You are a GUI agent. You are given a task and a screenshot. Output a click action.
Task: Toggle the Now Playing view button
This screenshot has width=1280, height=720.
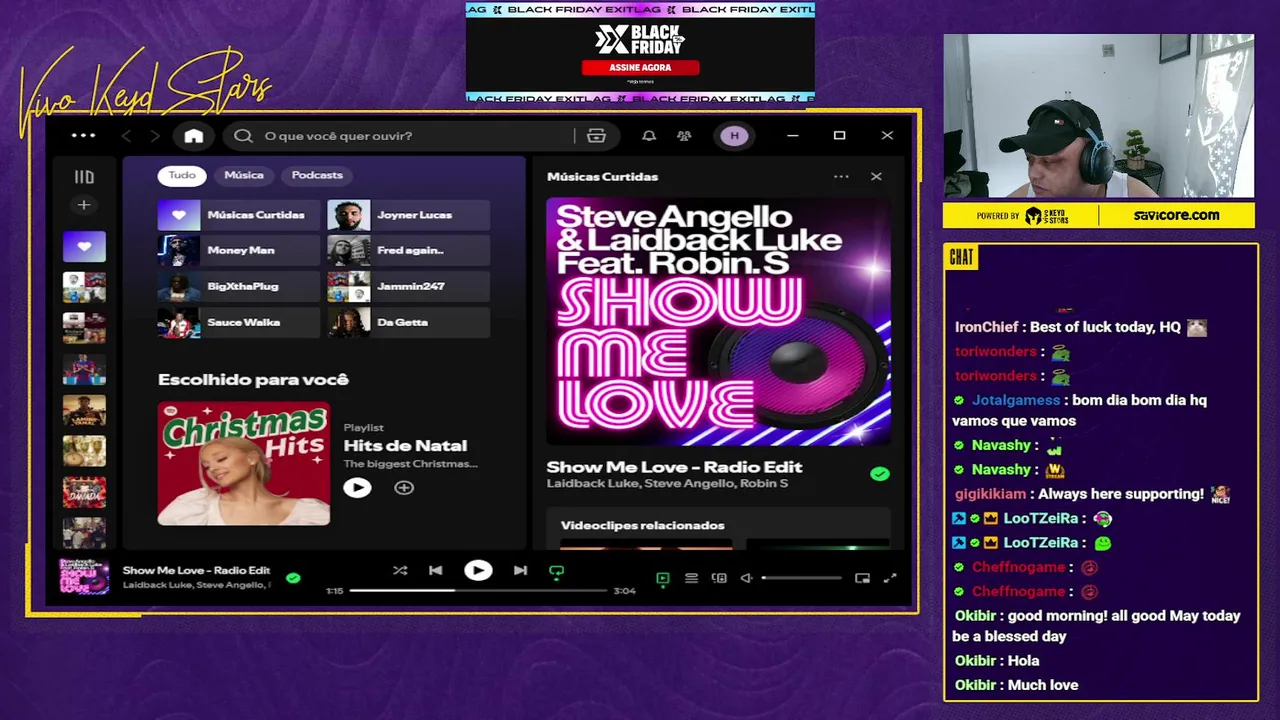[662, 578]
